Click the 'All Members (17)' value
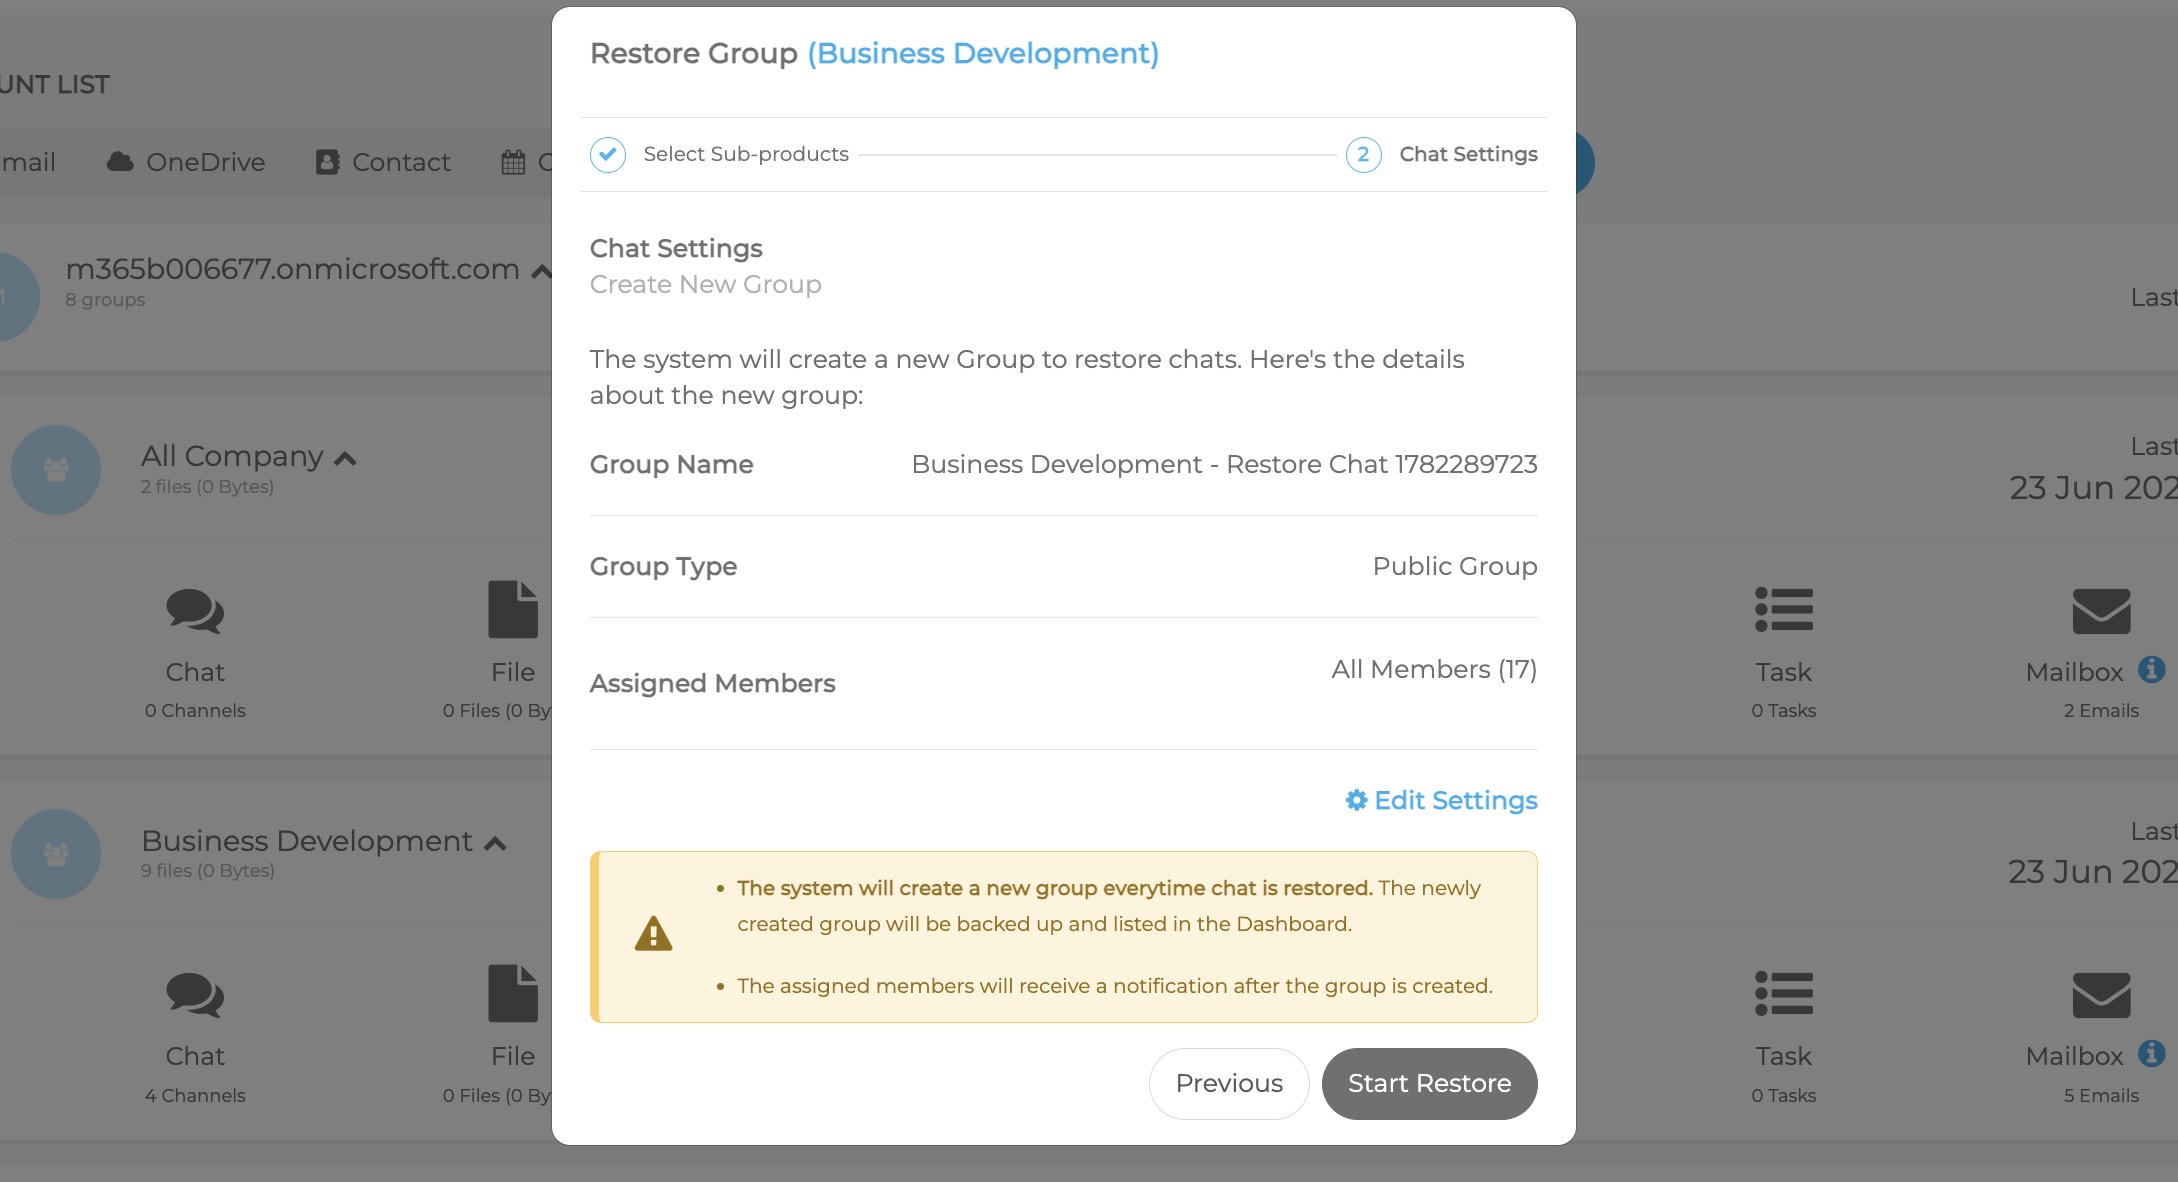 (x=1434, y=669)
